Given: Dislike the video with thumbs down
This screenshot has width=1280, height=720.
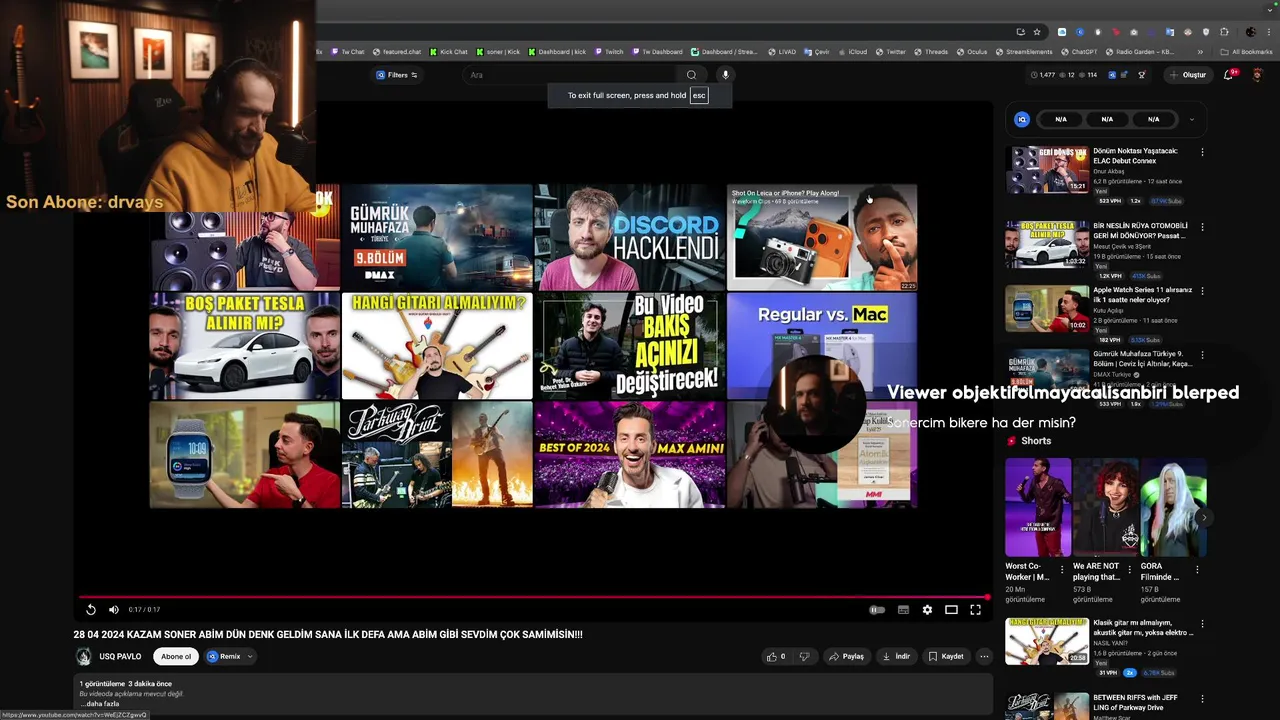Looking at the screenshot, I should 803,657.
